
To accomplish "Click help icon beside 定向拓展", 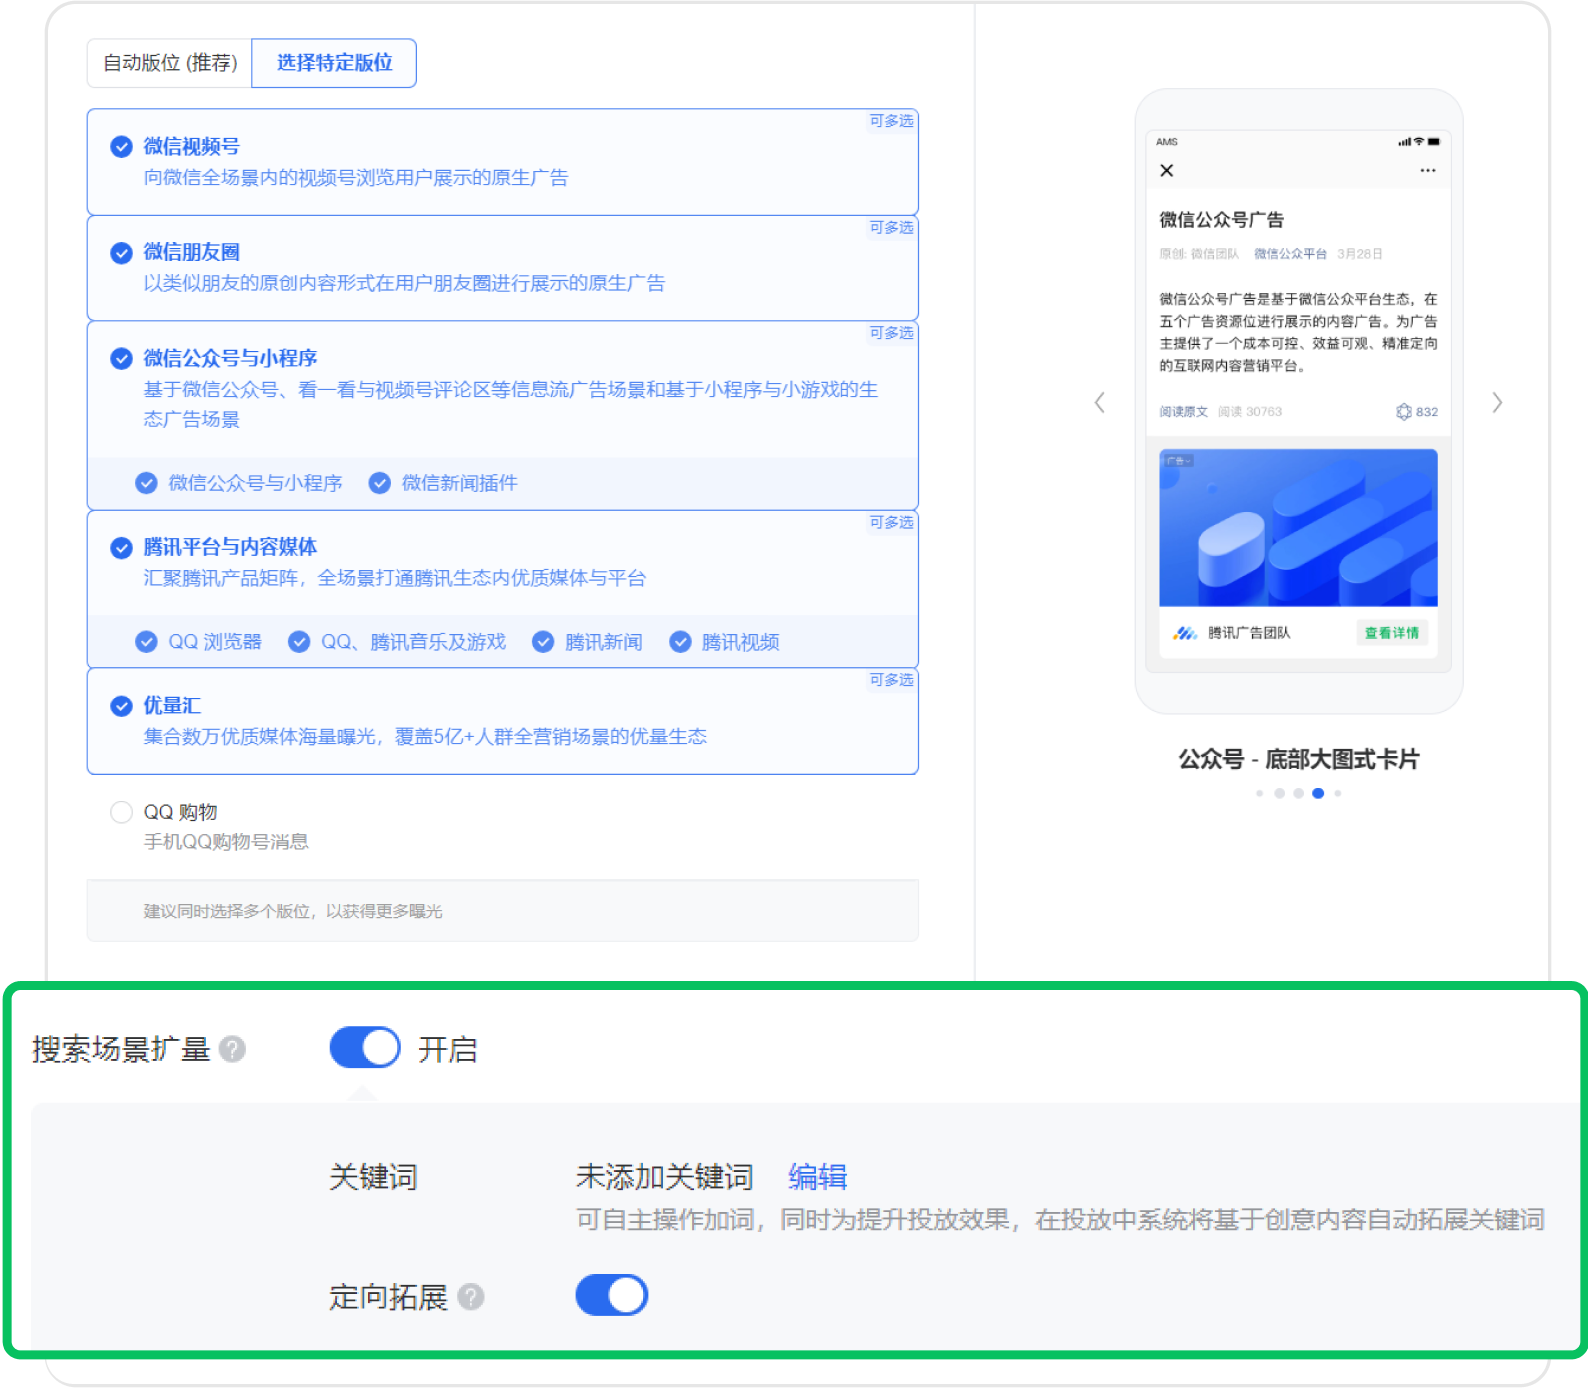I will pos(471,1297).
